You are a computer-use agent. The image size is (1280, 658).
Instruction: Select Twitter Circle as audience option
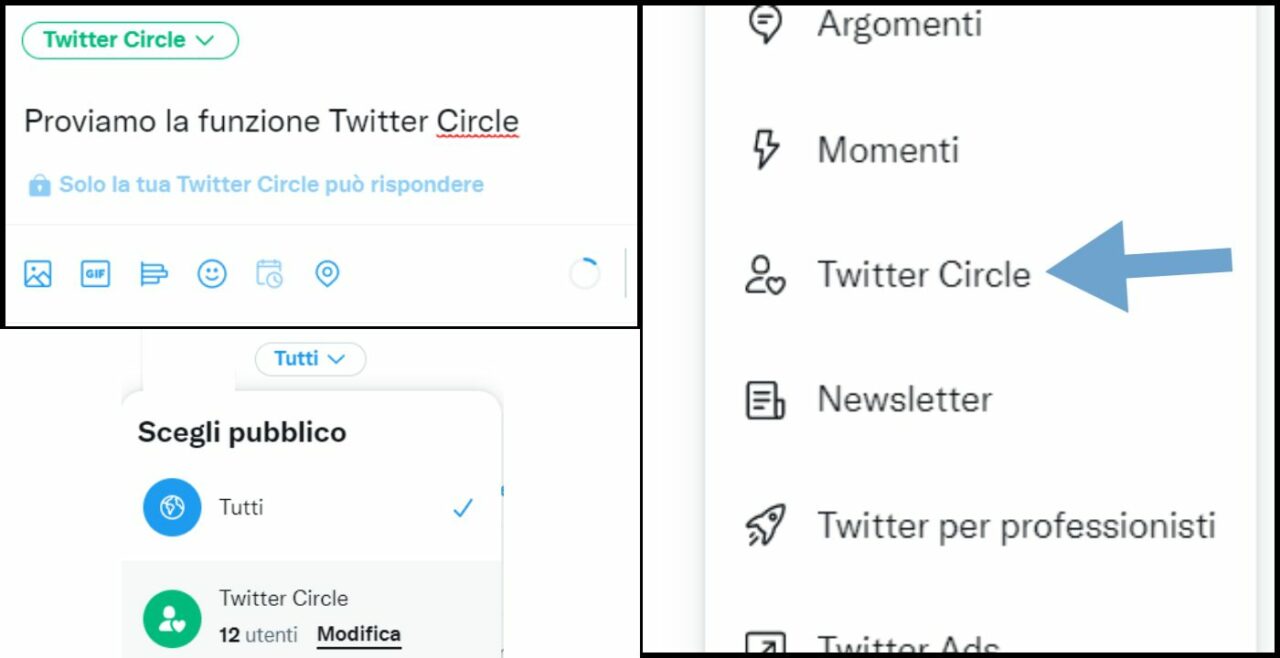pos(283,599)
